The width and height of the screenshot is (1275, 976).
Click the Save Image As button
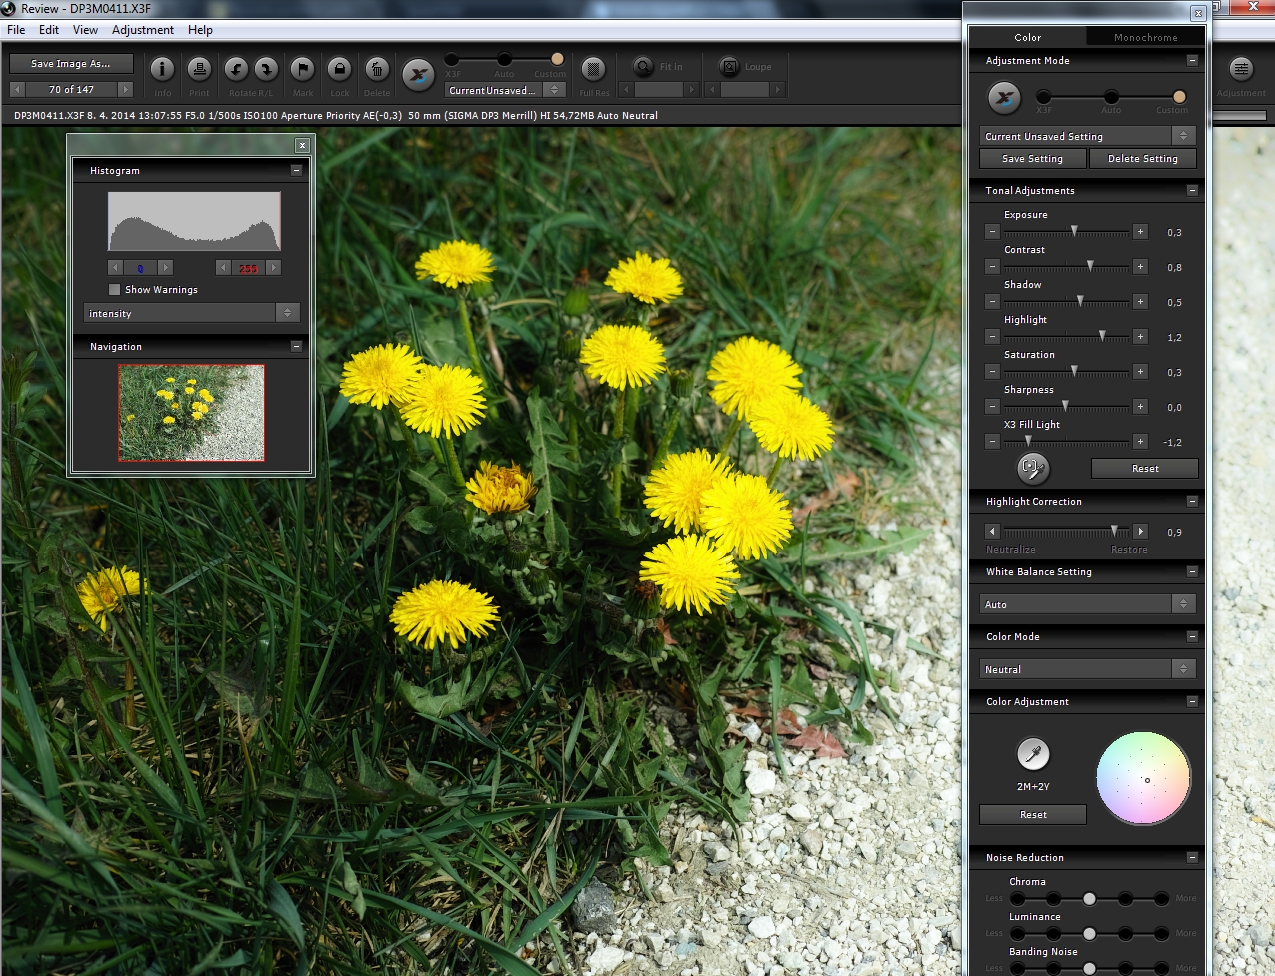coord(71,64)
